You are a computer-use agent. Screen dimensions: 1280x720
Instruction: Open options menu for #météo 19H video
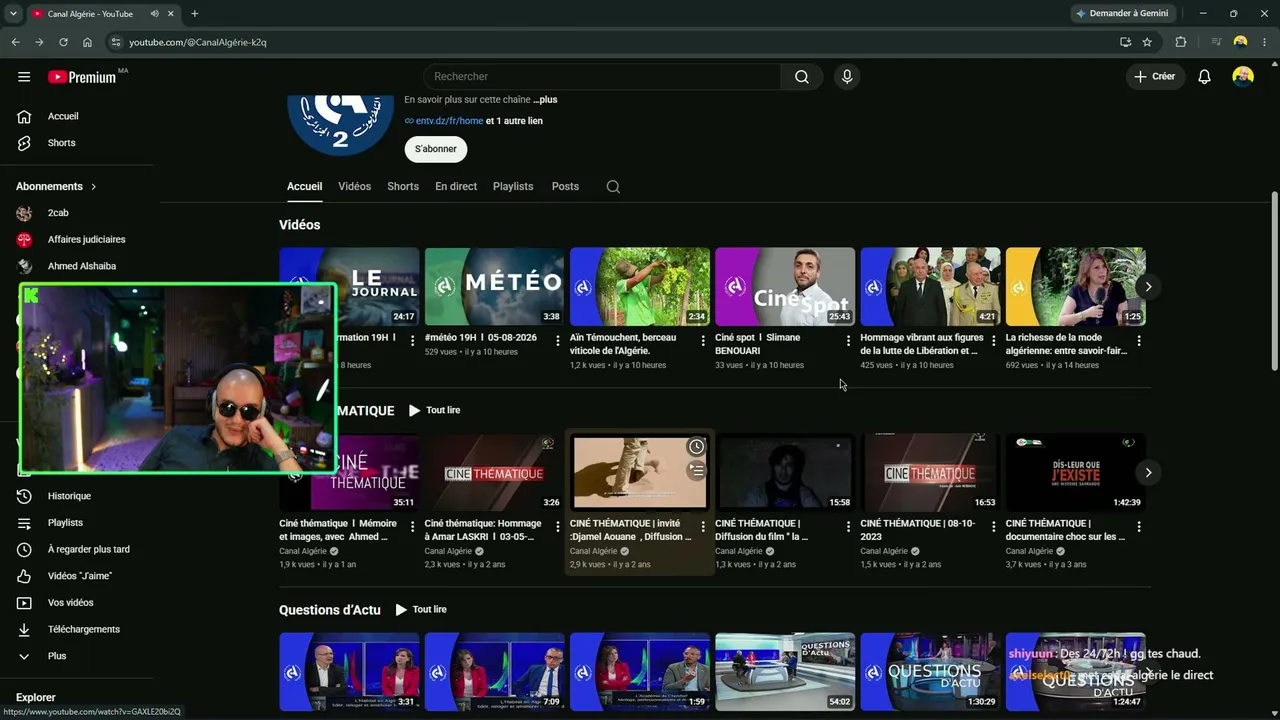click(558, 341)
